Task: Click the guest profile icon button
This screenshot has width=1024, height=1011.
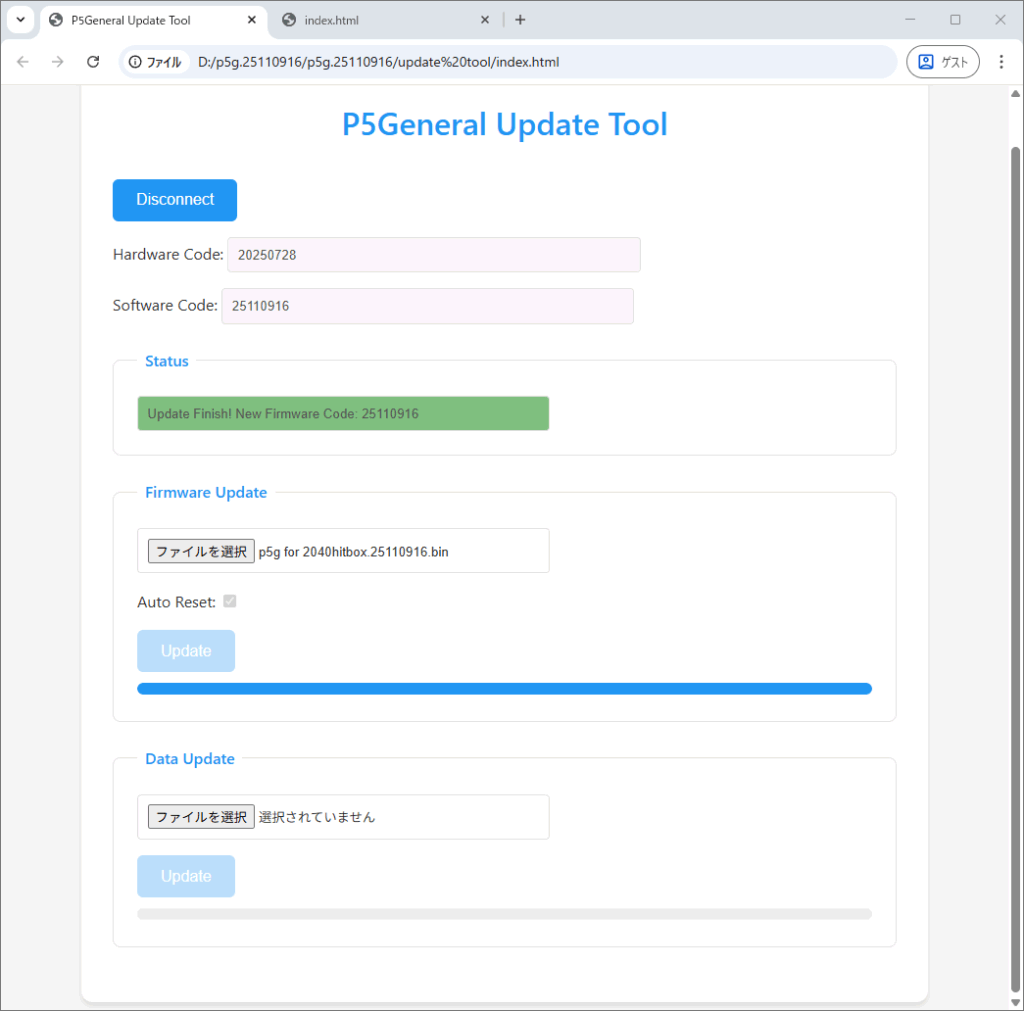Action: pos(942,62)
